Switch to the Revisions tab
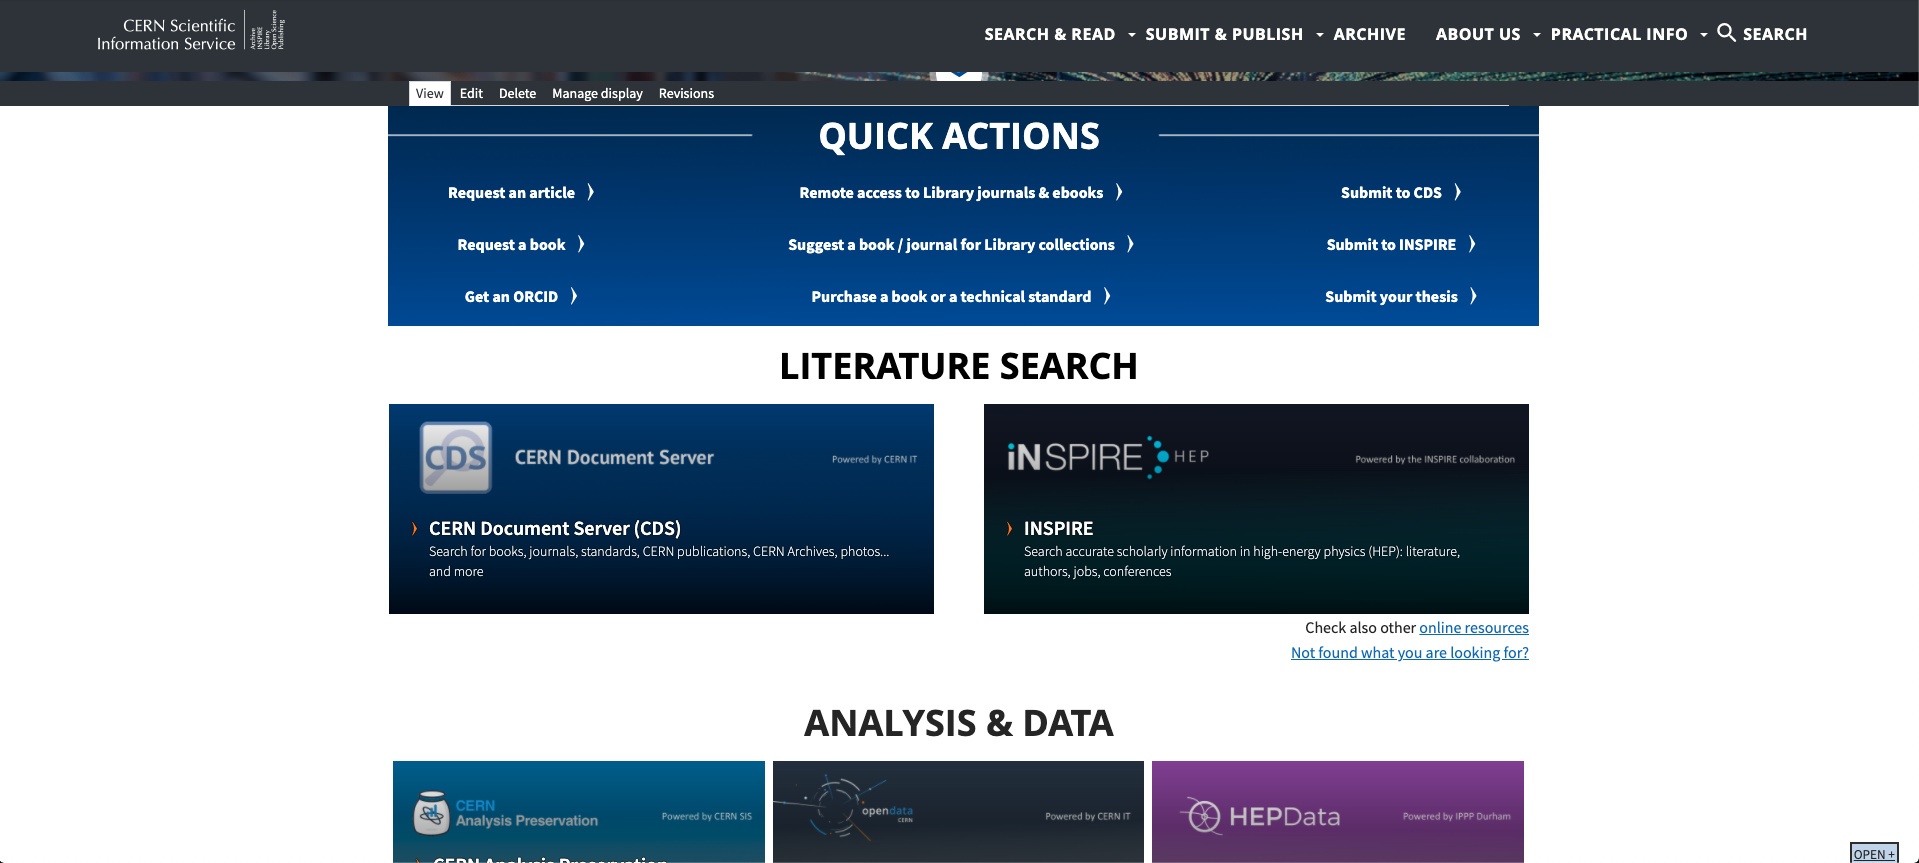This screenshot has width=1919, height=863. pyautogui.click(x=686, y=93)
